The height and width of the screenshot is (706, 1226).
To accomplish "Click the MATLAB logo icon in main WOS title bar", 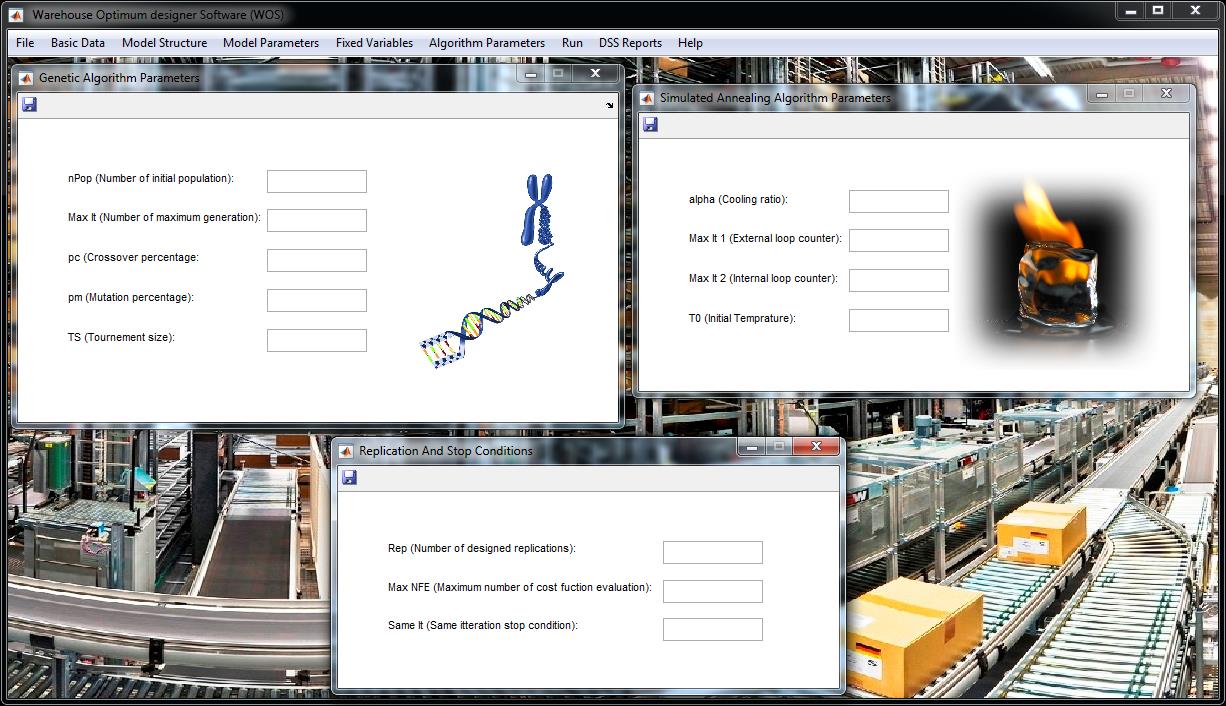I will (16, 14).
